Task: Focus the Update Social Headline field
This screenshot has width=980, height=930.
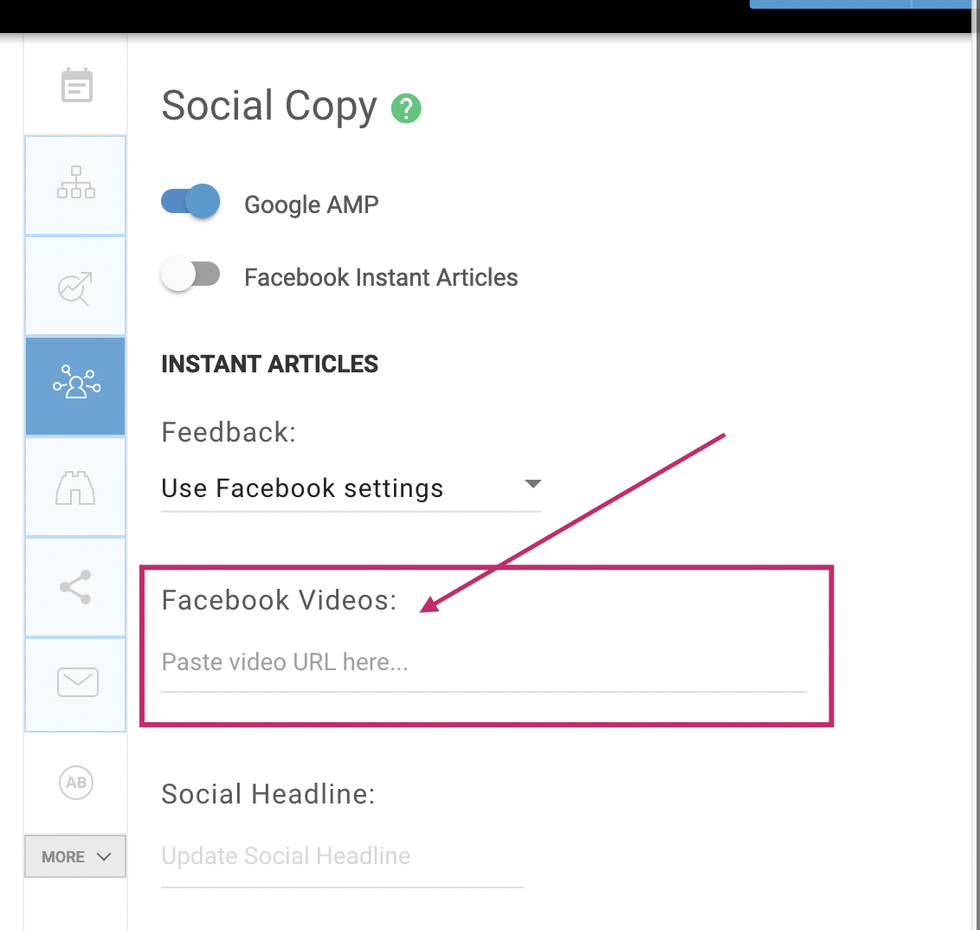Action: (342, 857)
